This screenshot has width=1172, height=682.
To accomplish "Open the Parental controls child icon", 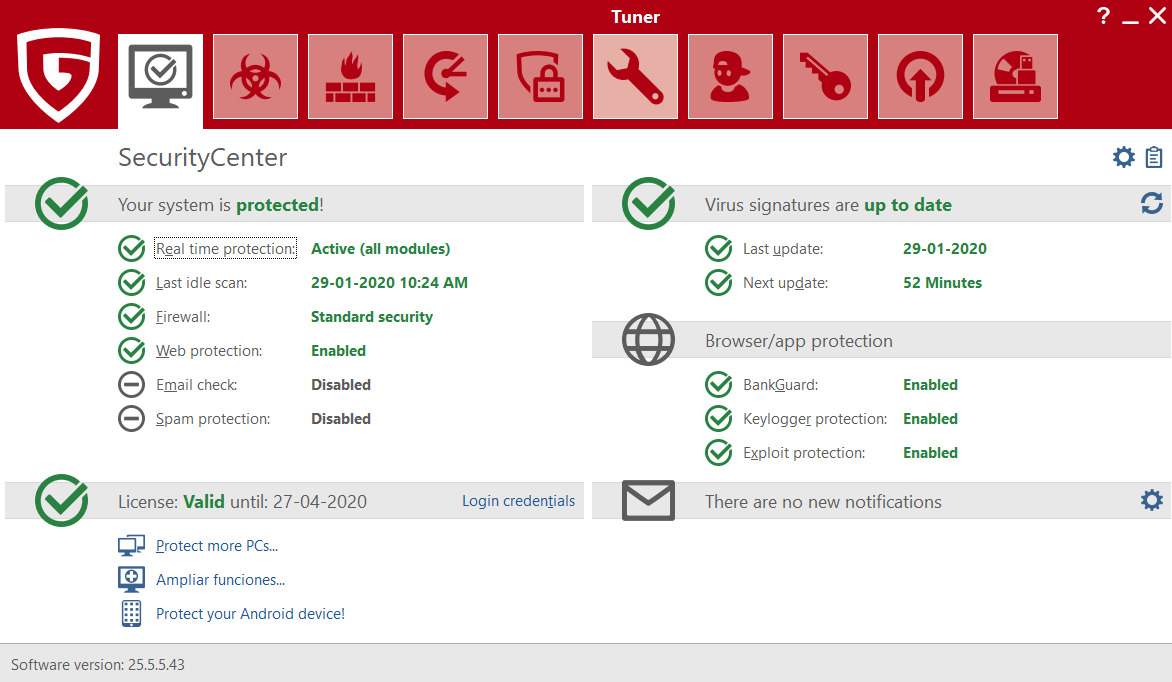I will coord(730,76).
